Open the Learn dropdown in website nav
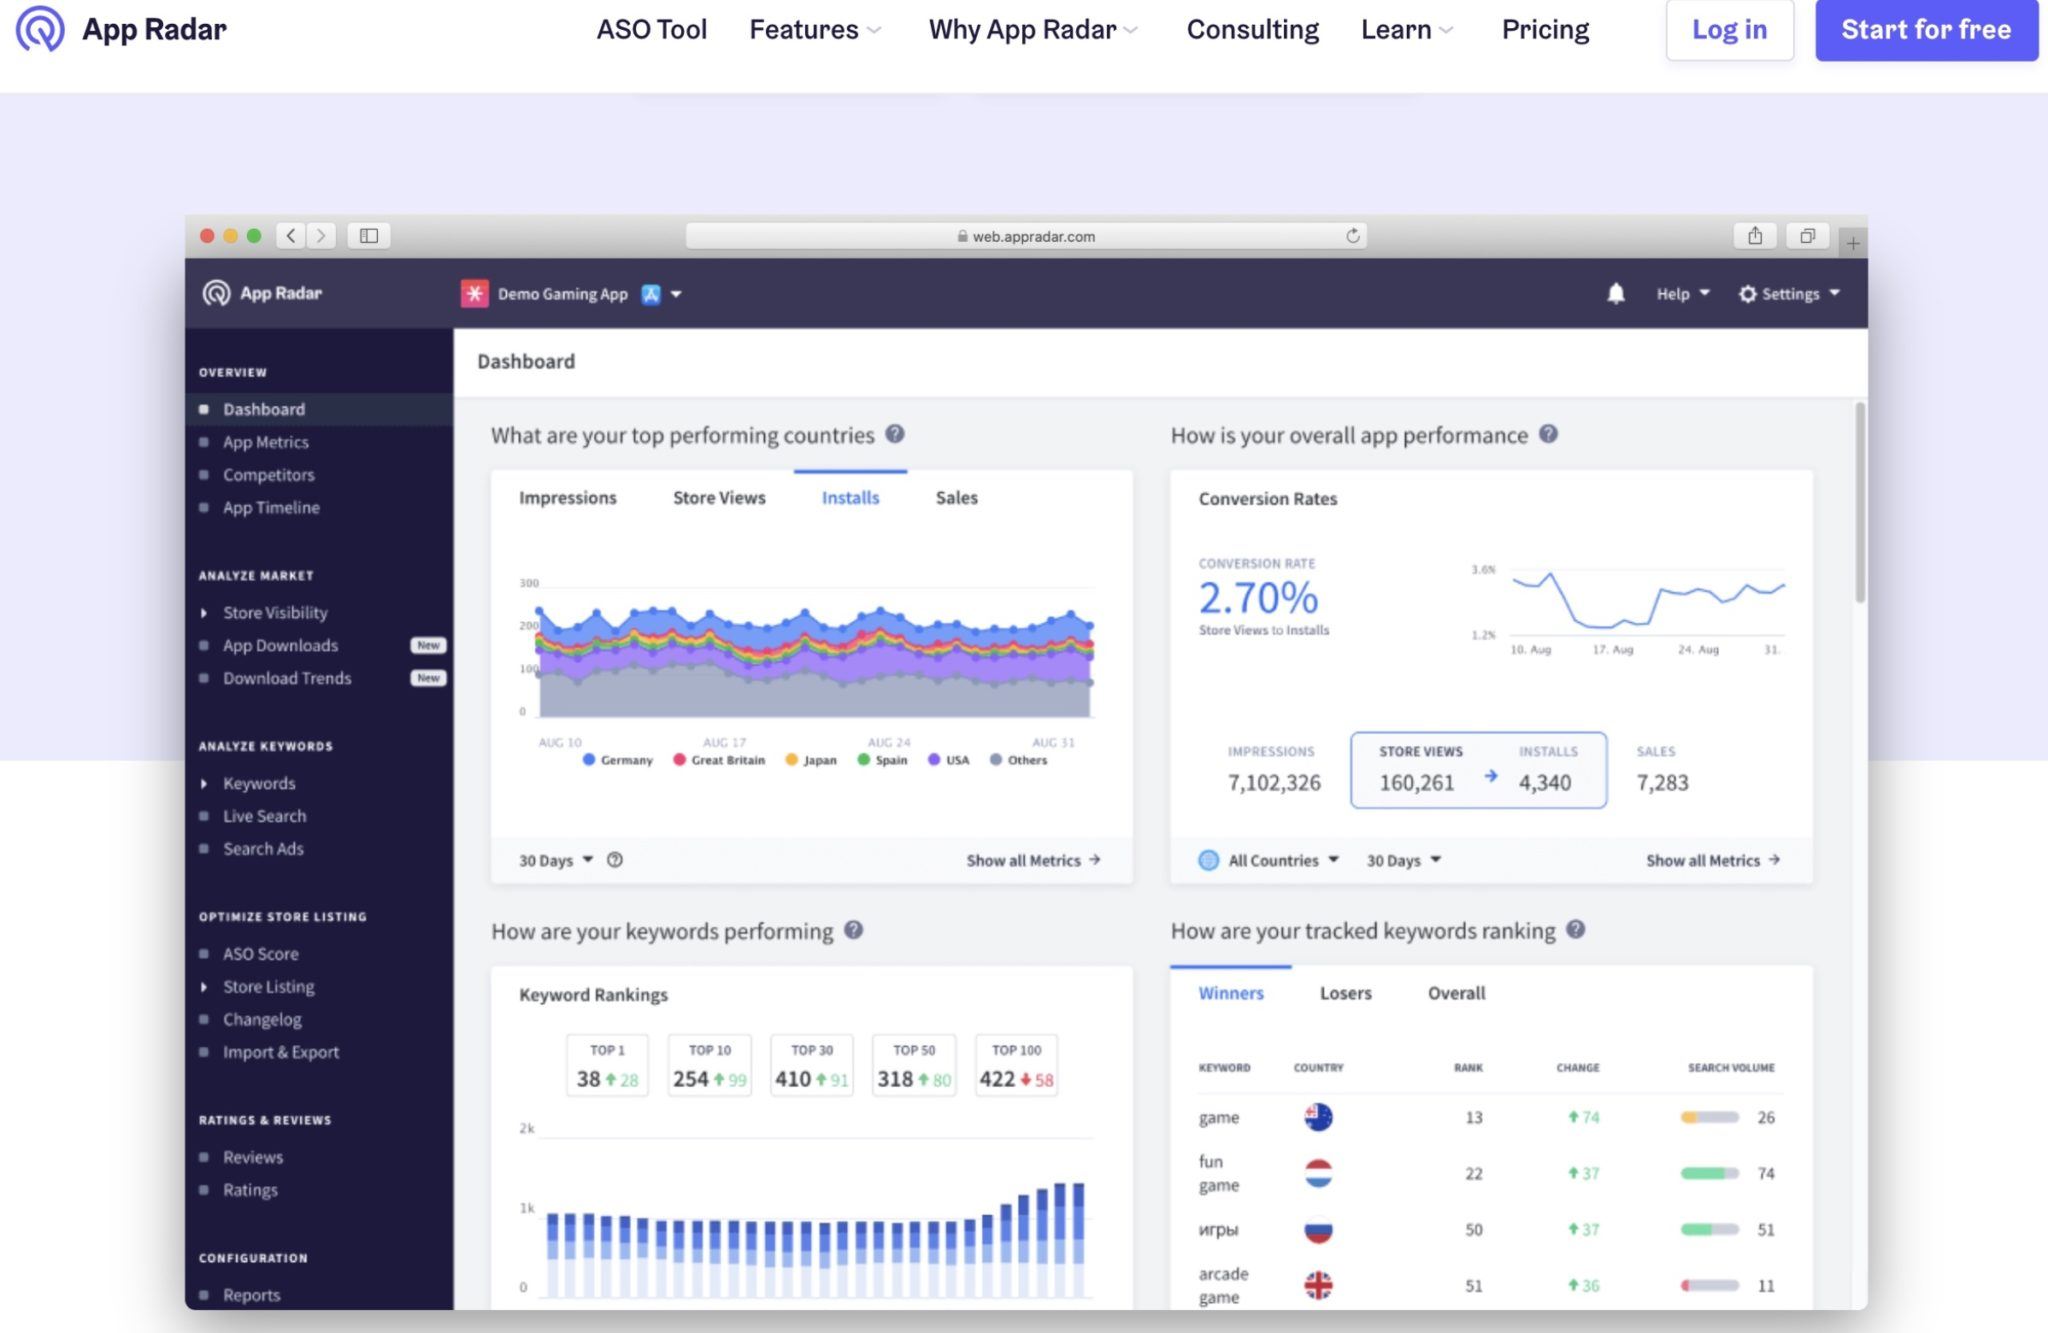The height and width of the screenshot is (1333, 2048). click(x=1406, y=30)
